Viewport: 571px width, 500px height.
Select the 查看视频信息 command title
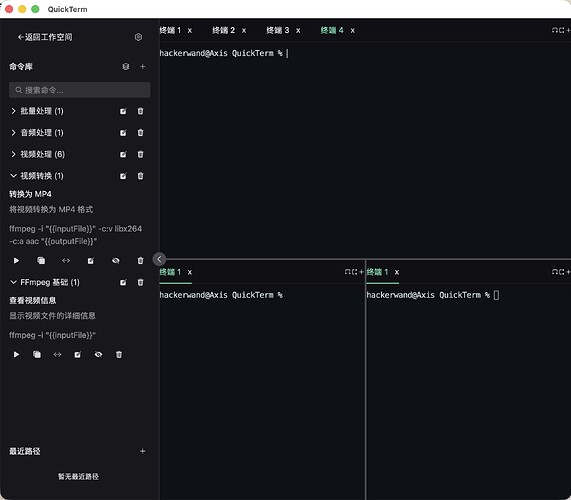[32, 300]
